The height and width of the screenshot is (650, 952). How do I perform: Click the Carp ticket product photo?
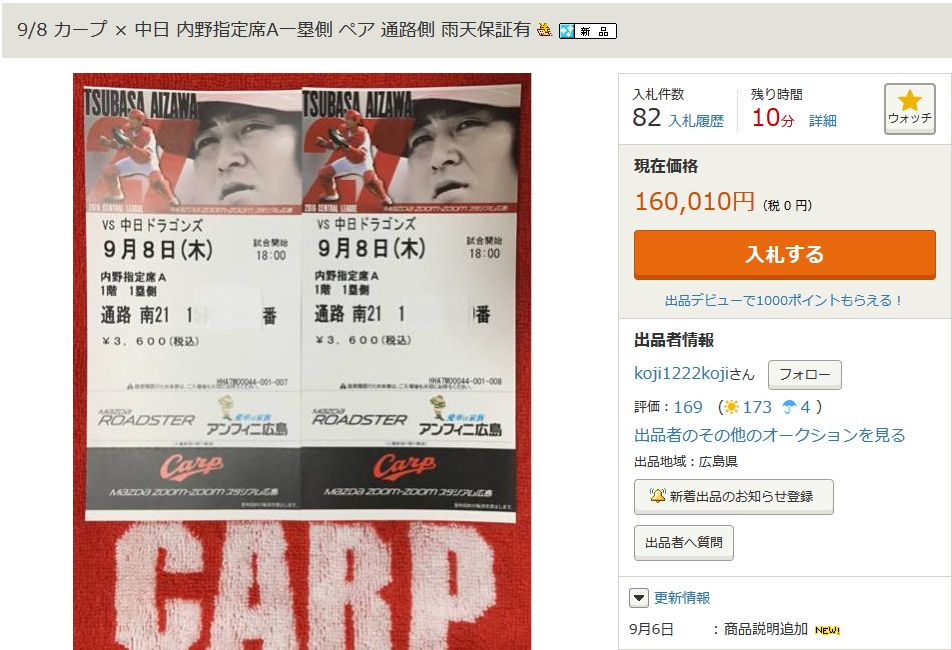click(302, 361)
